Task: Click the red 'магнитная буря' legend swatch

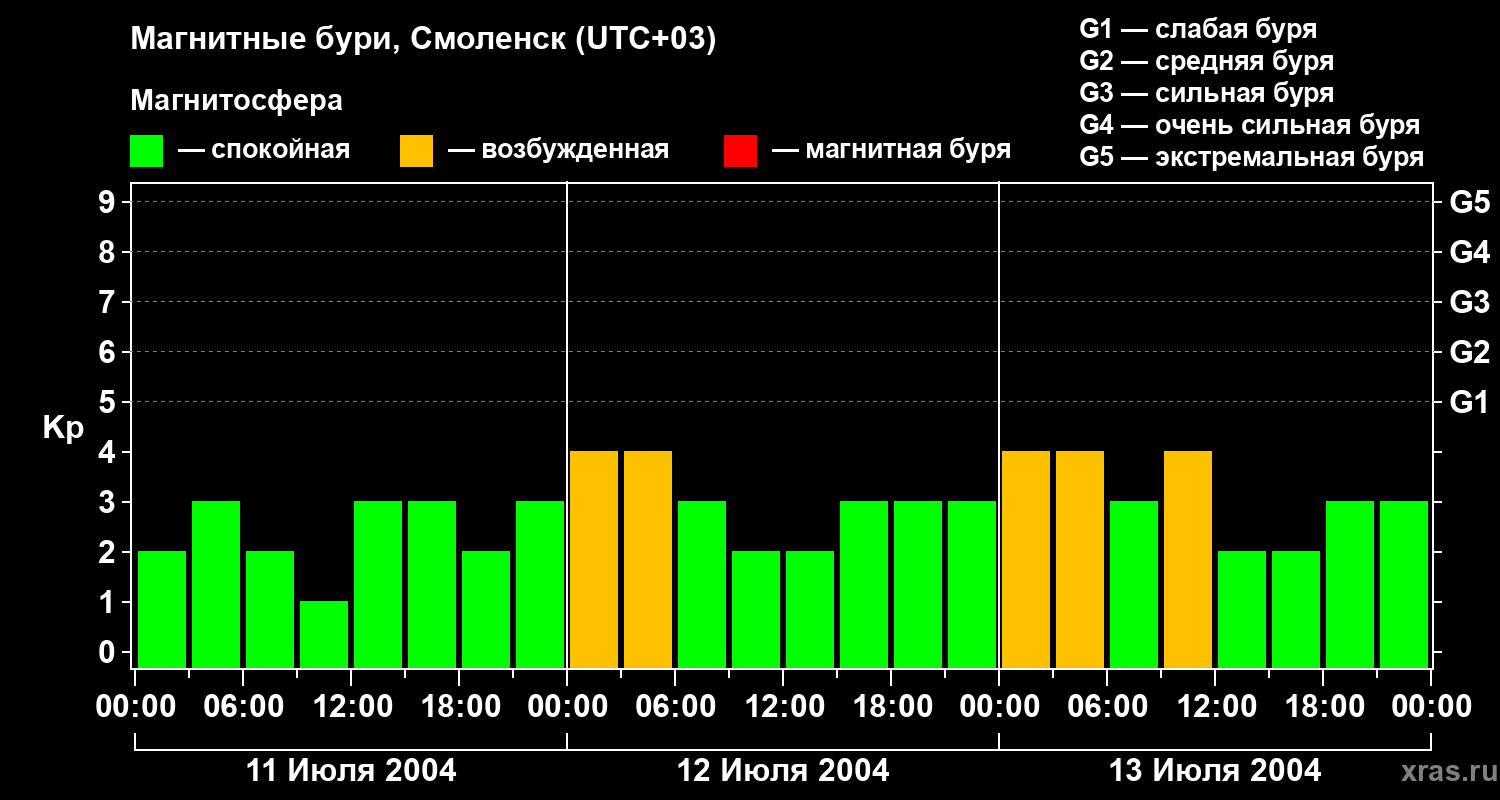Action: pos(740,151)
